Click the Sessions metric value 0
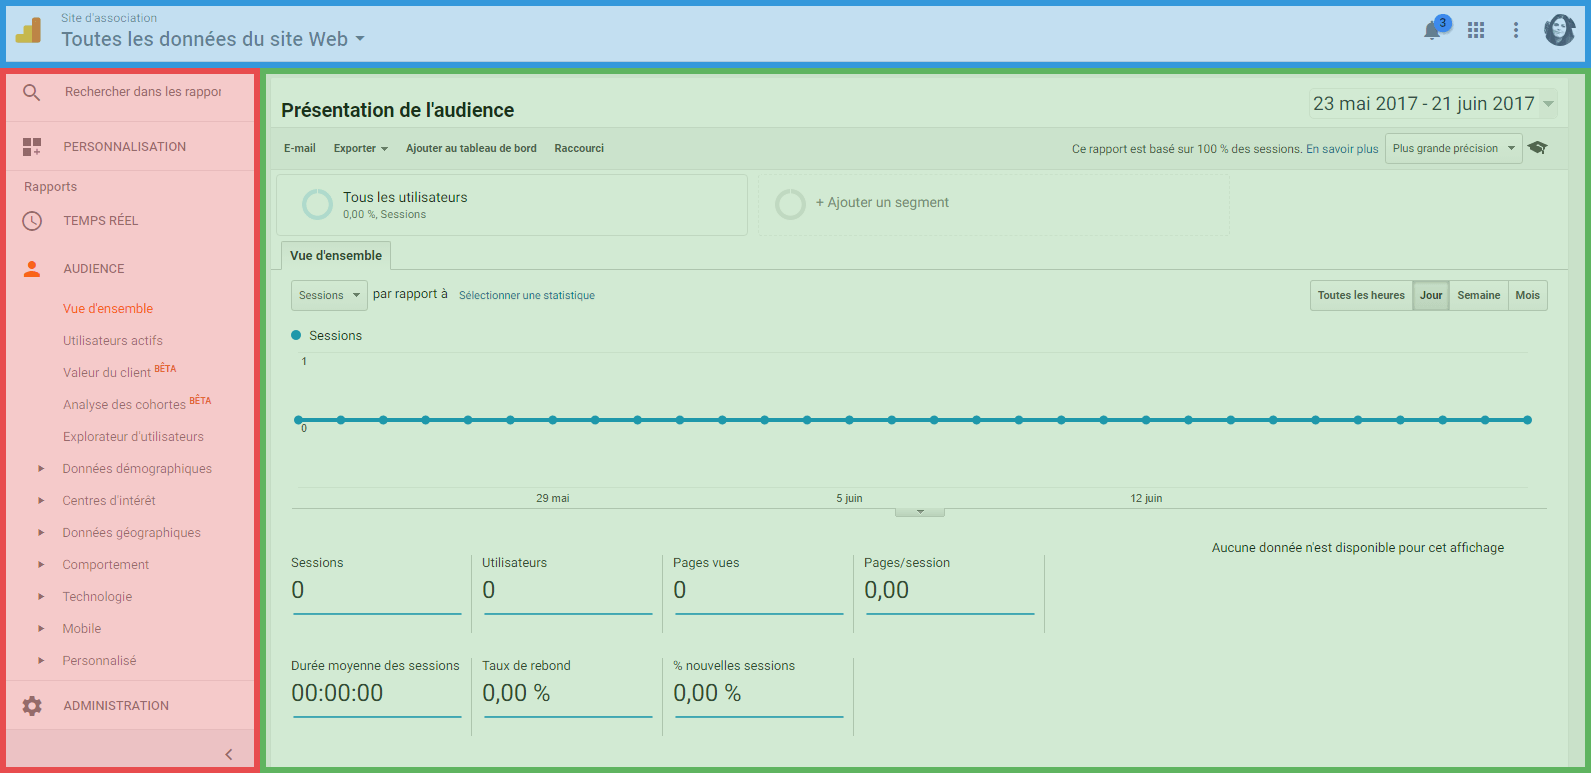1591x773 pixels. [298, 590]
